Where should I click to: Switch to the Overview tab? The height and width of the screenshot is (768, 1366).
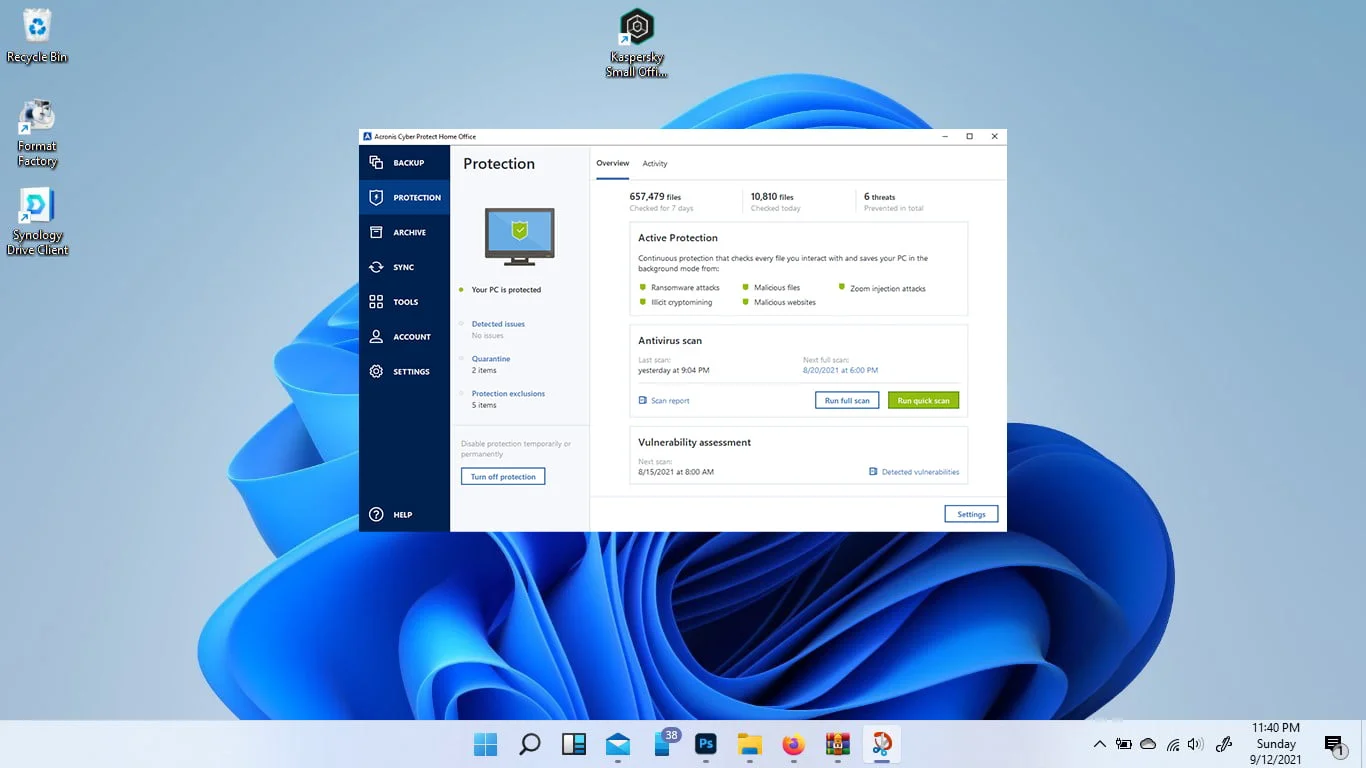(613, 163)
